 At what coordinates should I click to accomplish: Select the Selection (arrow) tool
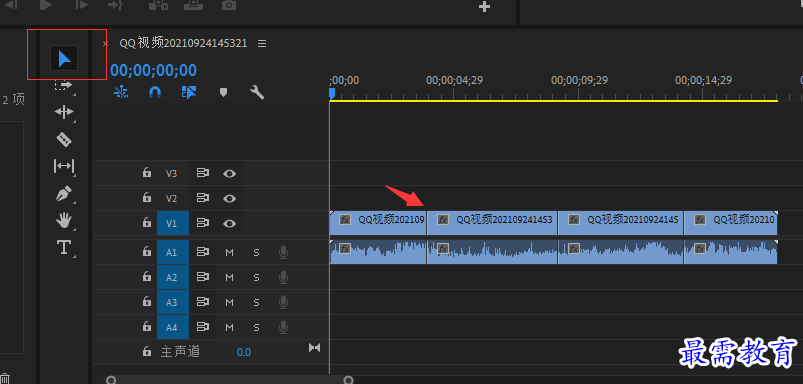coord(64,58)
